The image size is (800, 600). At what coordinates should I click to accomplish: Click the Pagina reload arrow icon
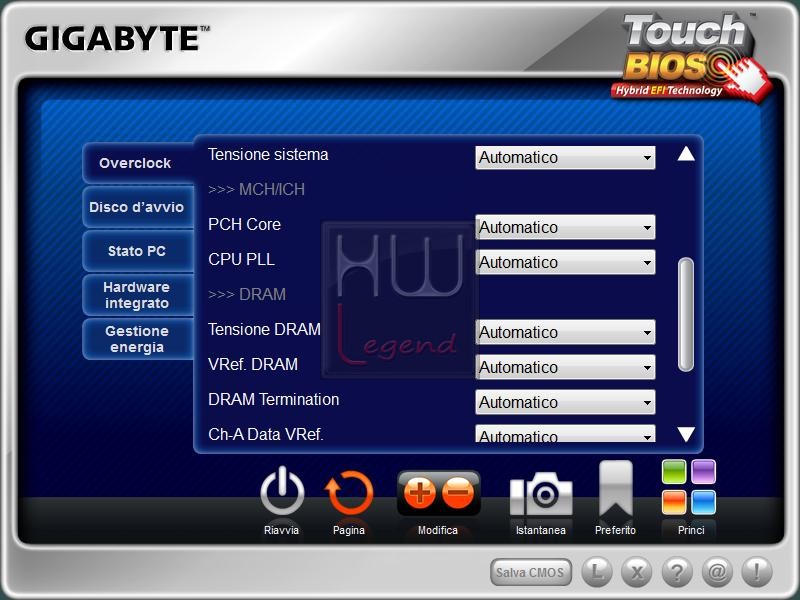point(349,492)
